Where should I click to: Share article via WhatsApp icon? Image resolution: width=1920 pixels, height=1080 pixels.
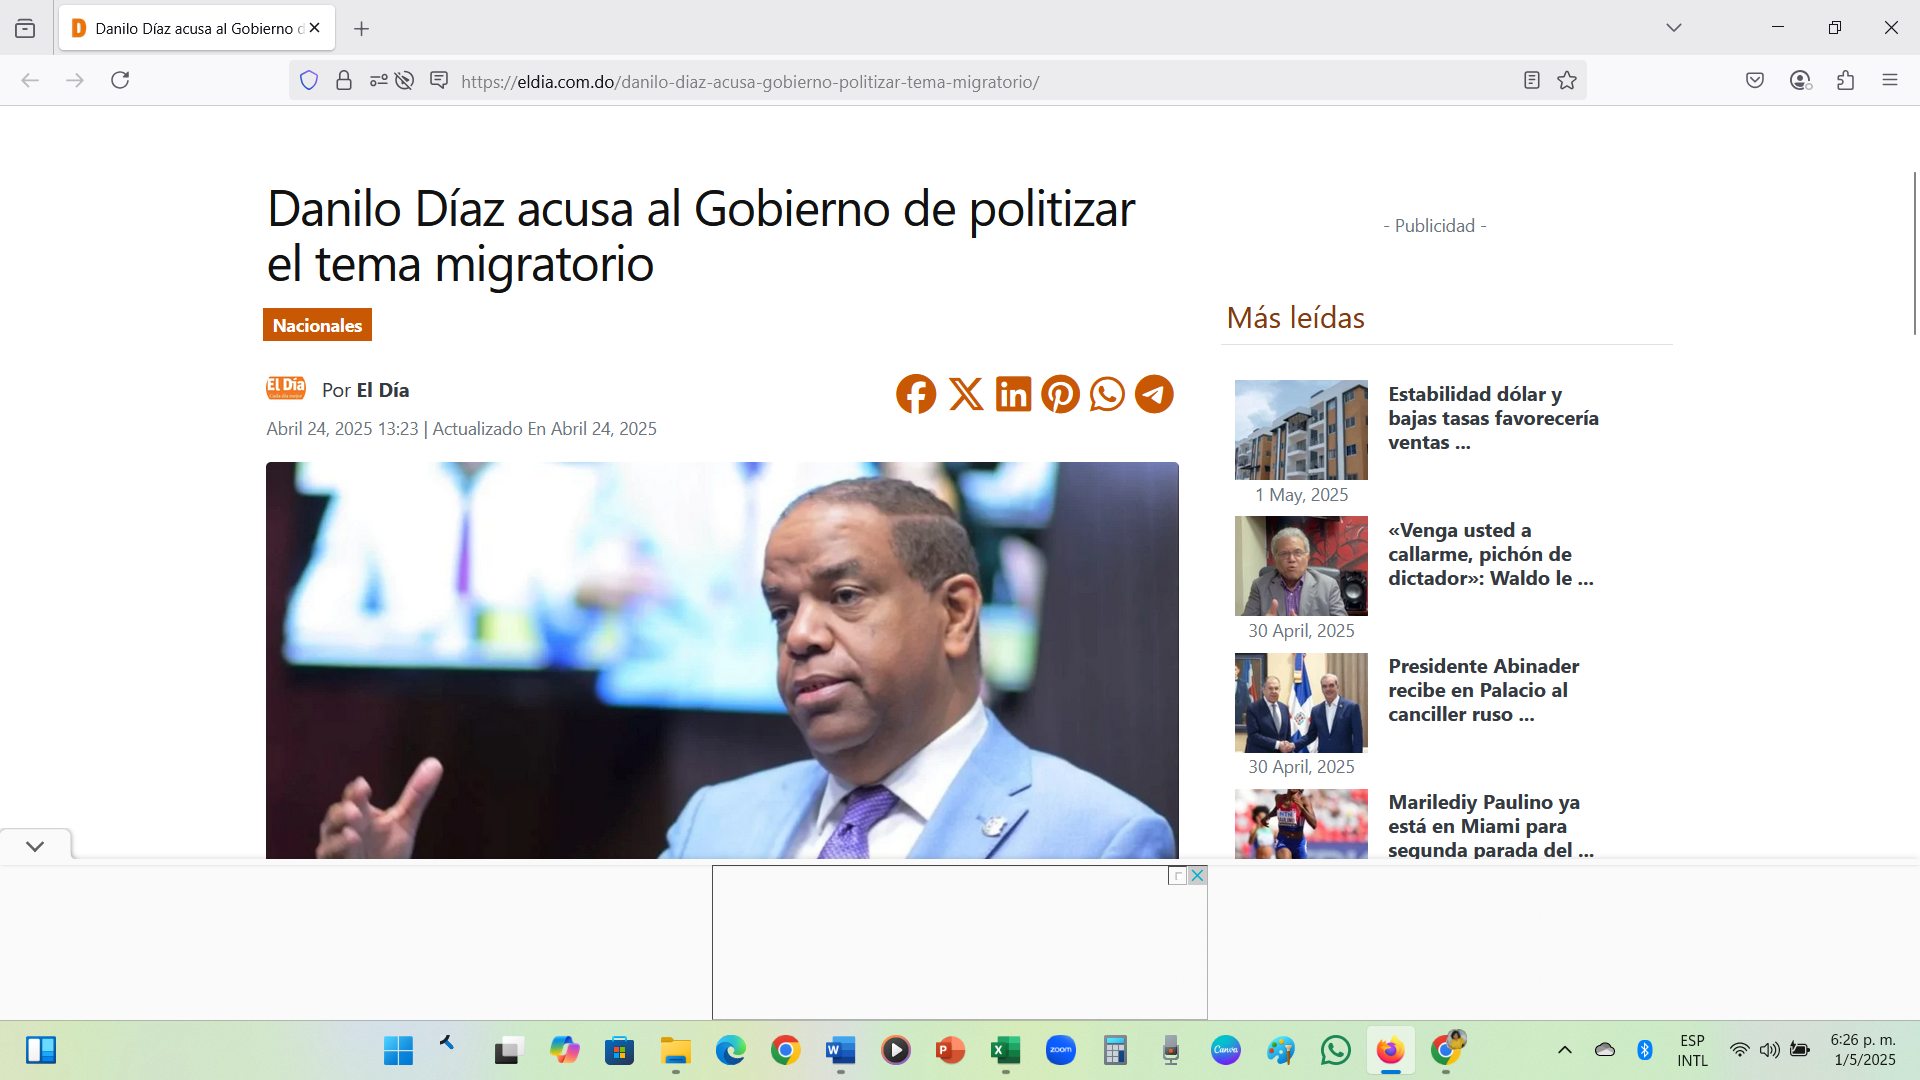tap(1107, 394)
